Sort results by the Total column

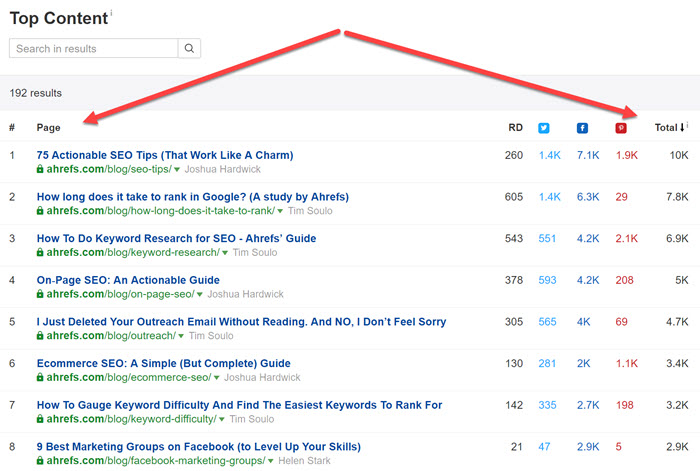667,128
